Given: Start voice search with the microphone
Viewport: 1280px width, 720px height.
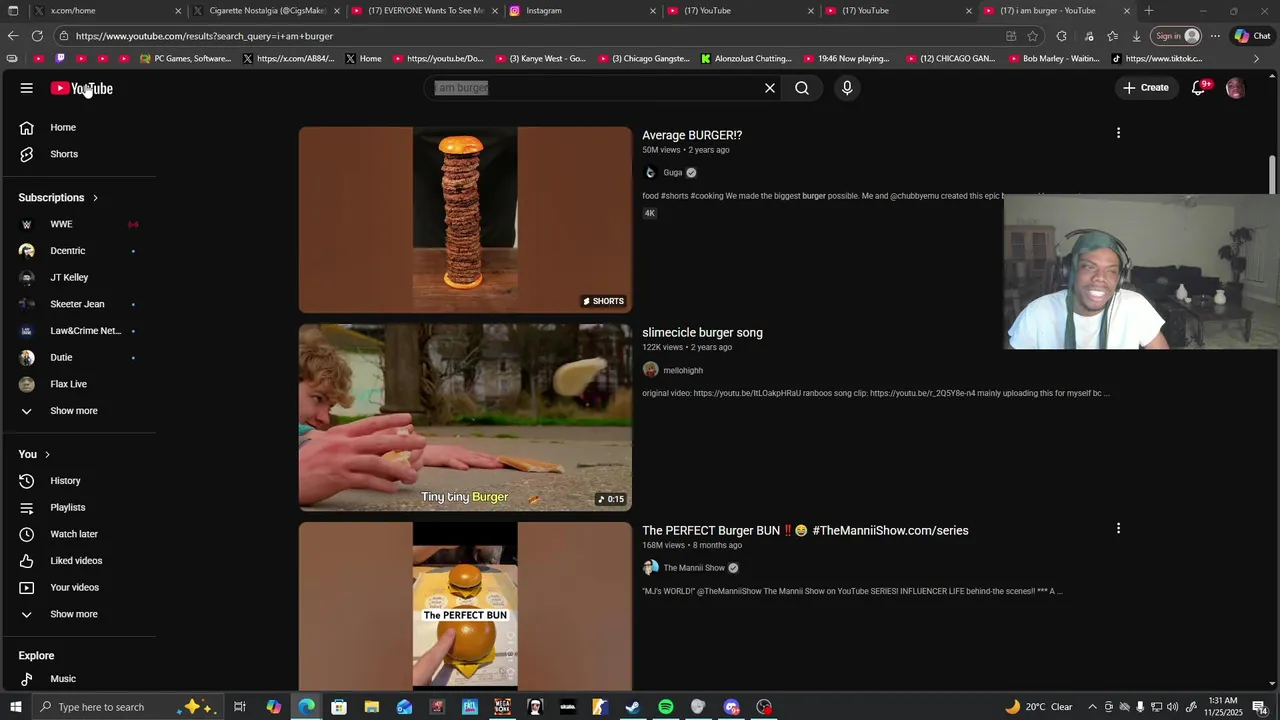Looking at the screenshot, I should tap(847, 88).
